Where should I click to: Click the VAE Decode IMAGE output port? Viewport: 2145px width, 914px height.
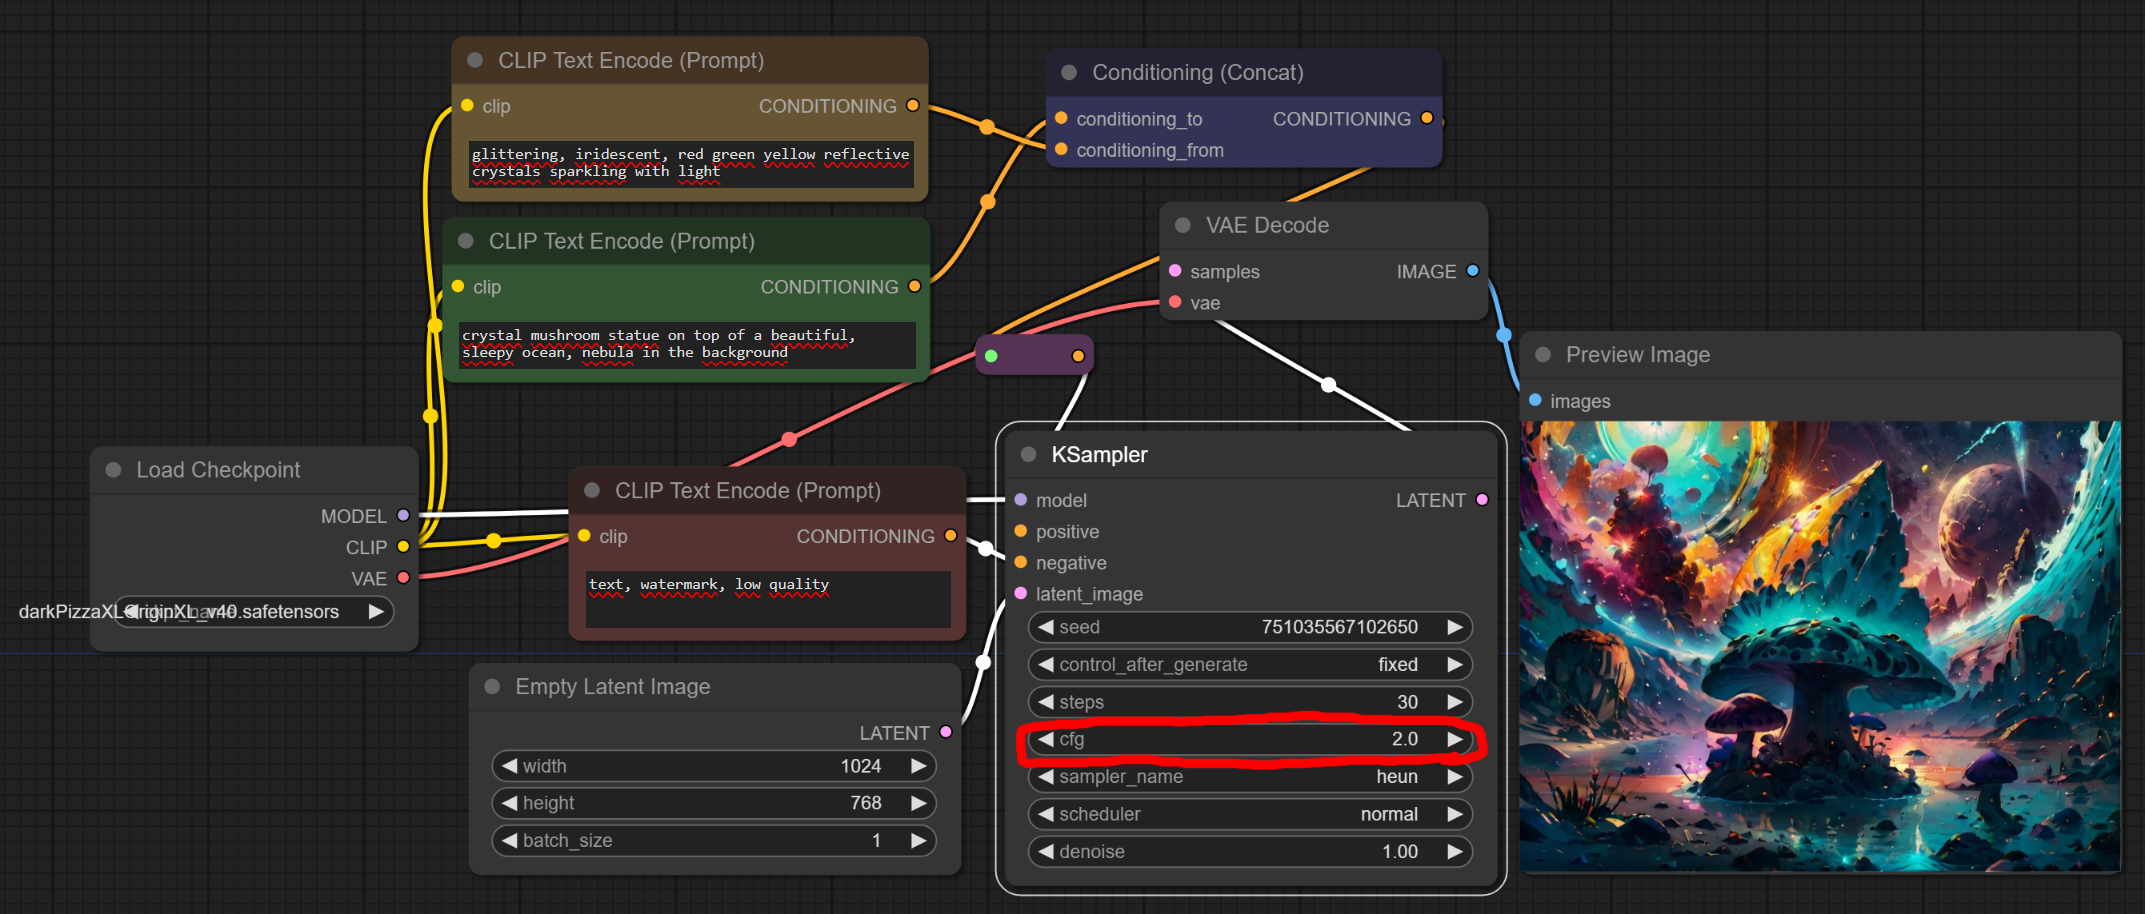pyautogui.click(x=1472, y=271)
